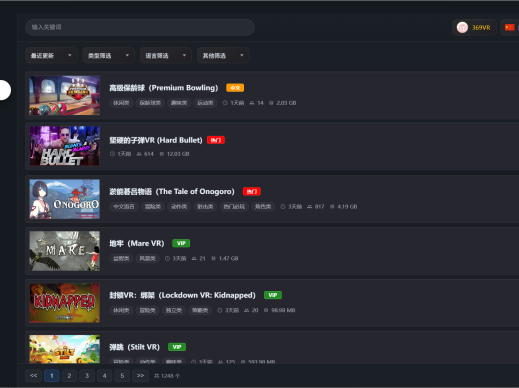519x388 pixels.
Task: Click the downloads icon beside 614
Action: point(139,154)
